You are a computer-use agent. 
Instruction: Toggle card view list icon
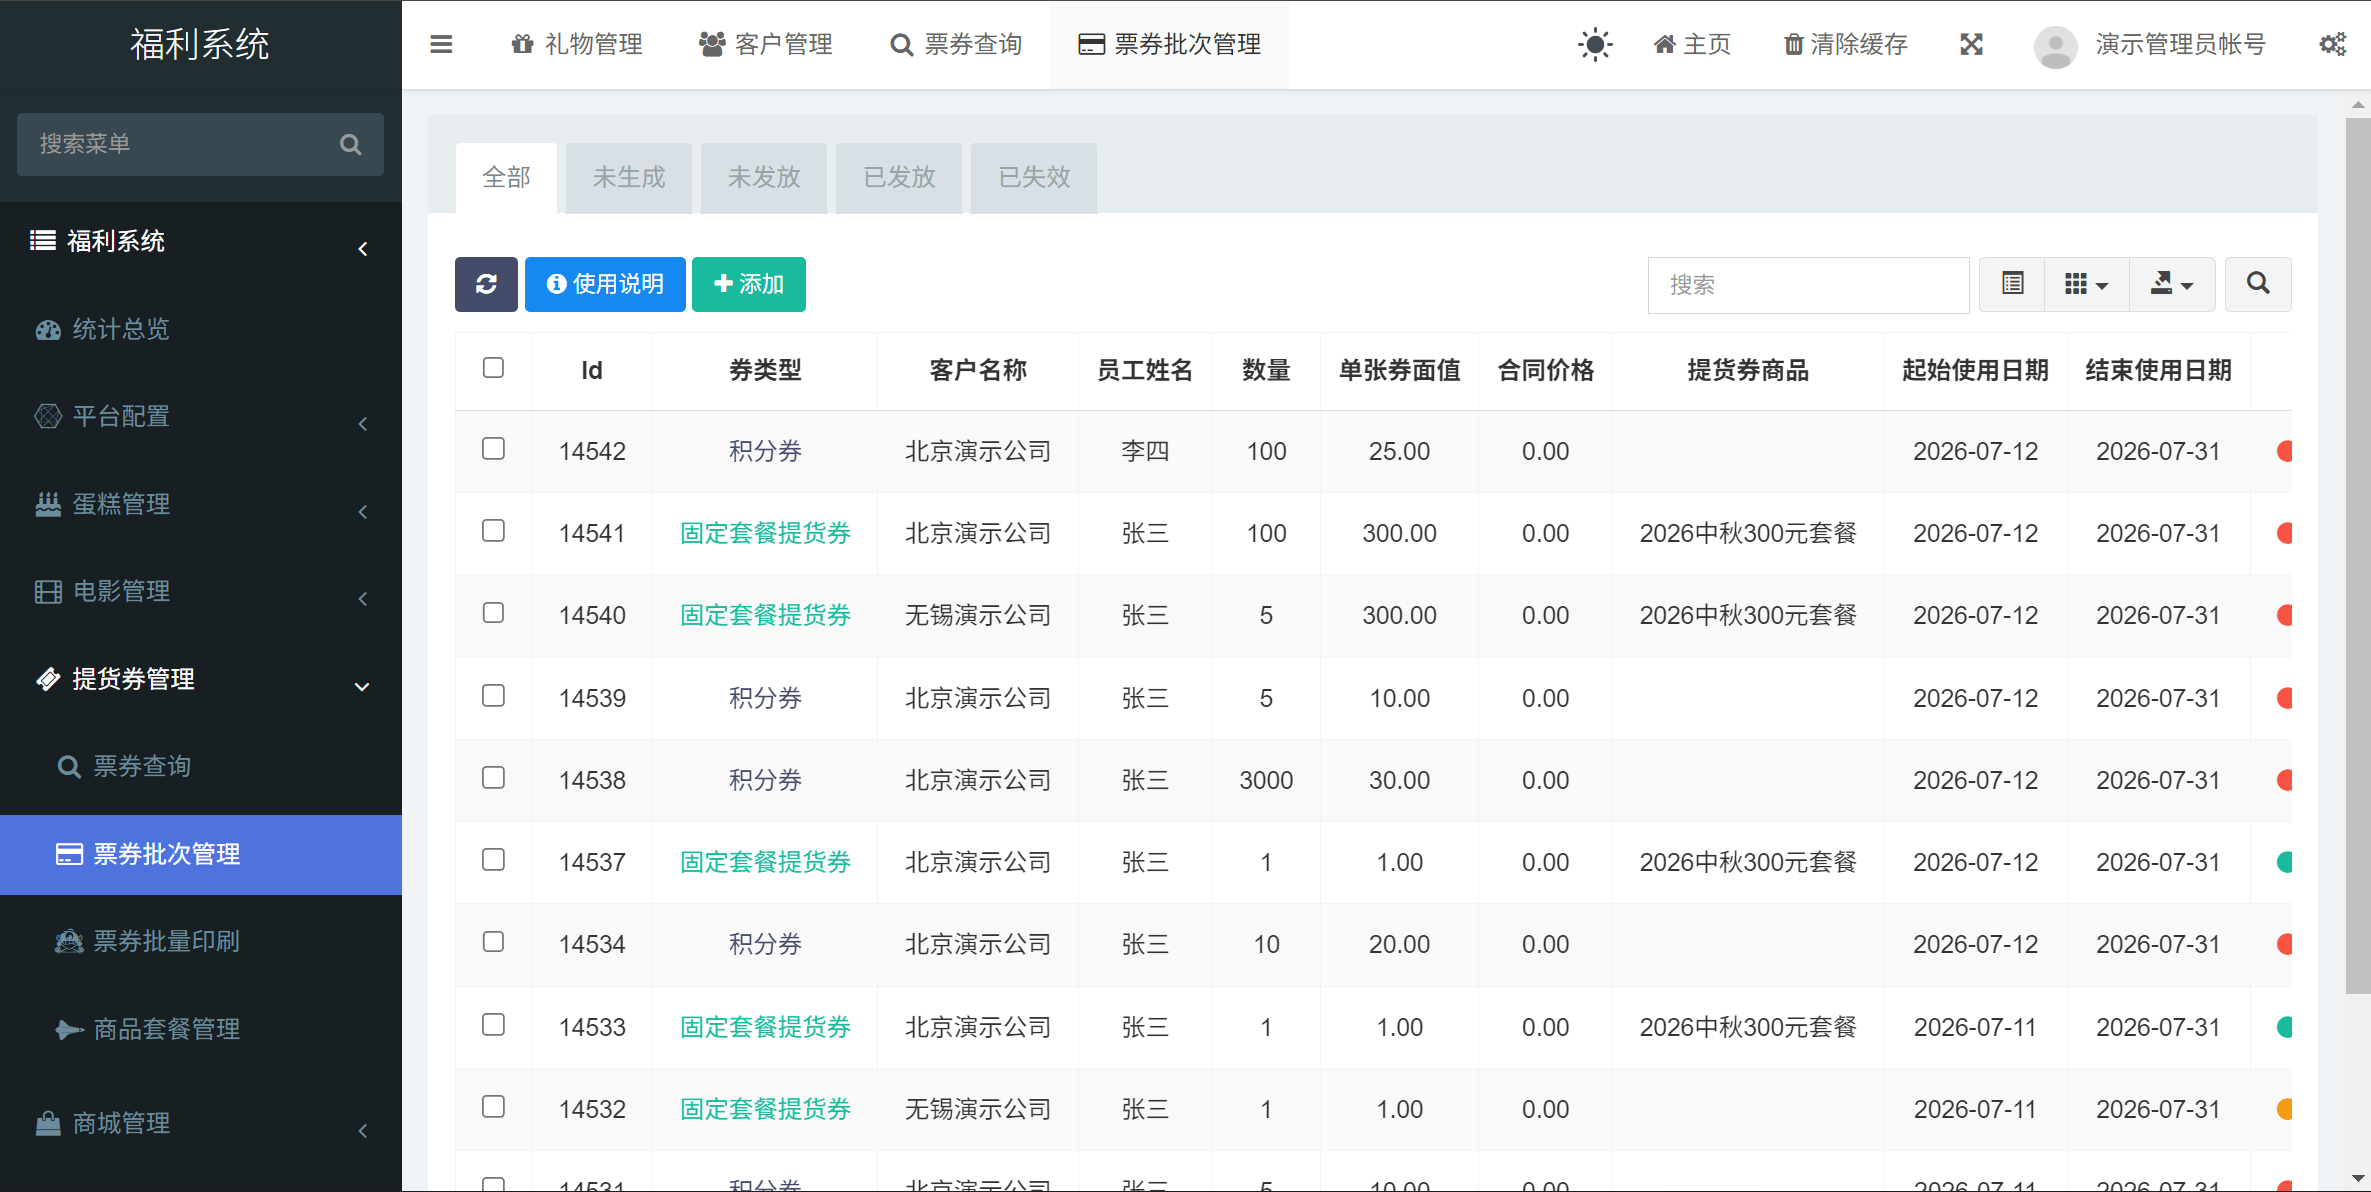2012,284
